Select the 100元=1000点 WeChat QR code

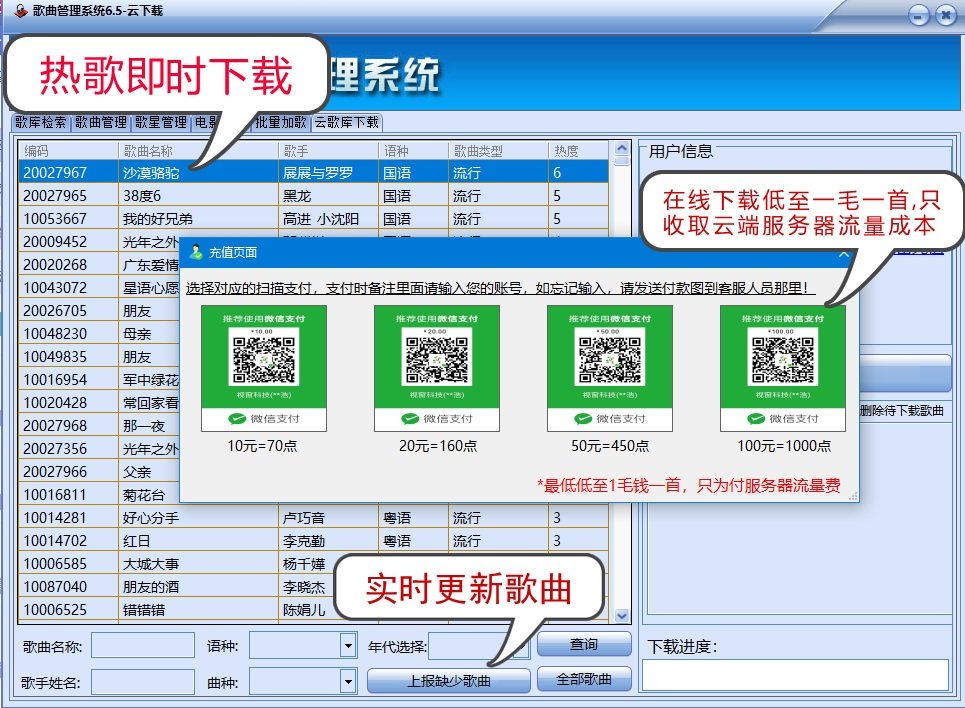pos(783,368)
